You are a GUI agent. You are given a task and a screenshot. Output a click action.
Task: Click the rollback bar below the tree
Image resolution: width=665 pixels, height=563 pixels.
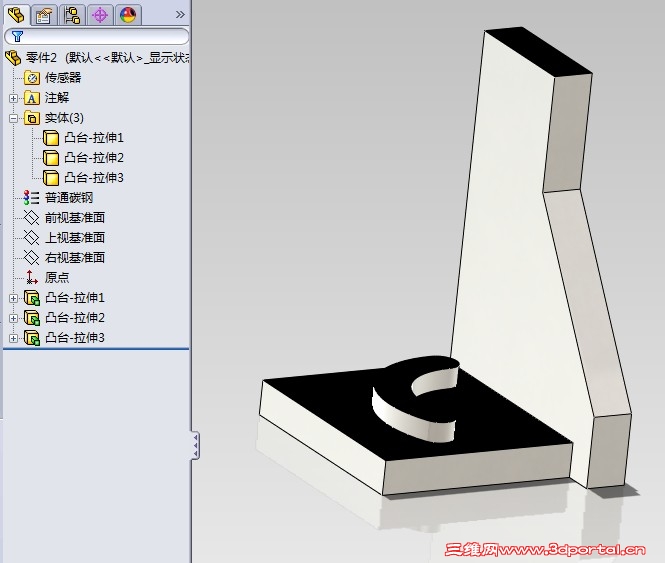pos(96,349)
